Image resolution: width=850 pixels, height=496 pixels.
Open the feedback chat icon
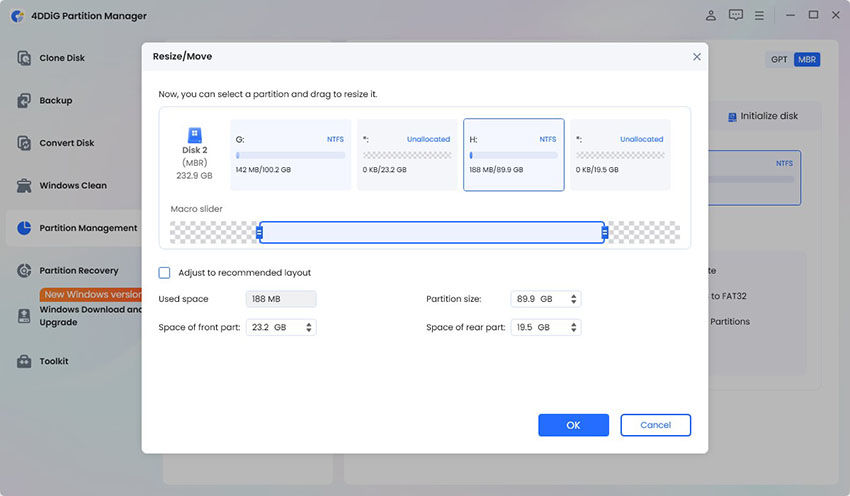(736, 15)
